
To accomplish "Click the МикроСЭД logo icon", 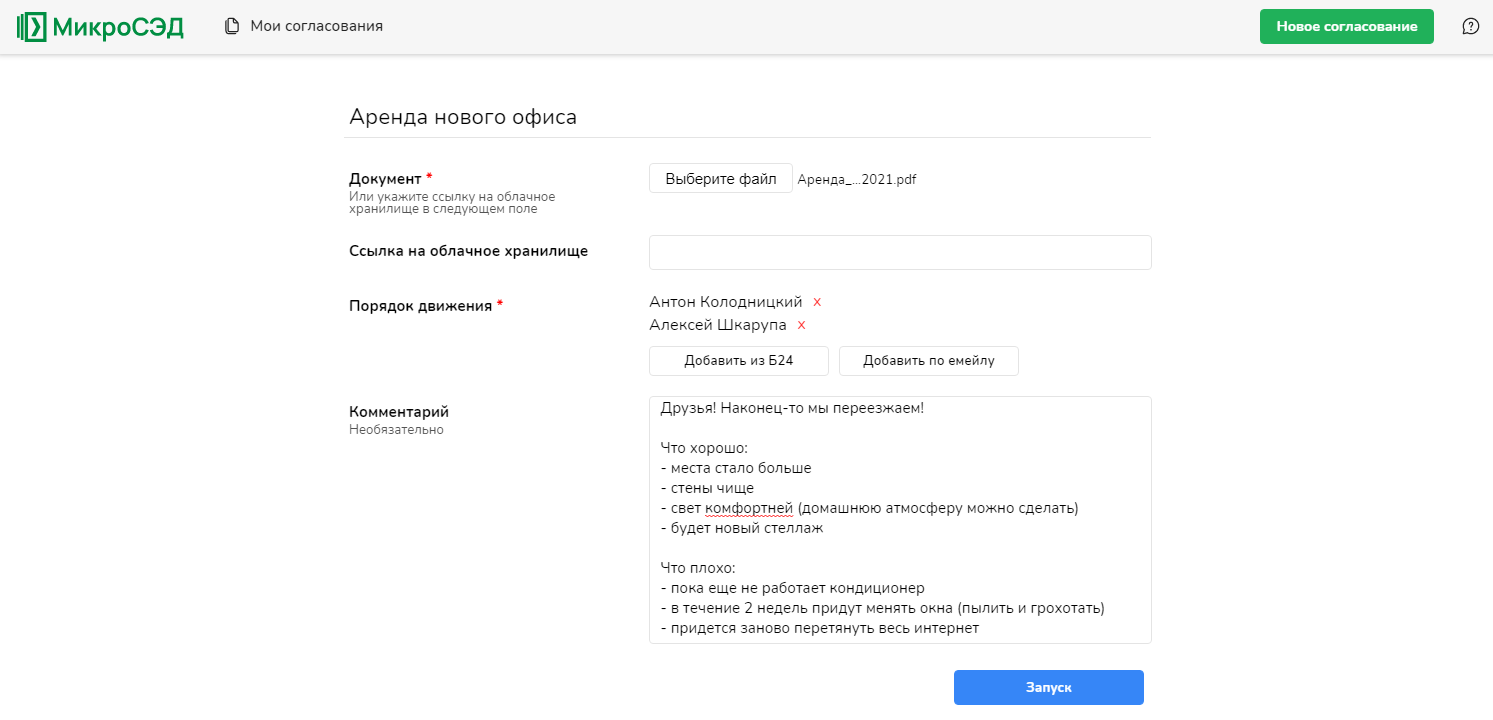I will (32, 27).
